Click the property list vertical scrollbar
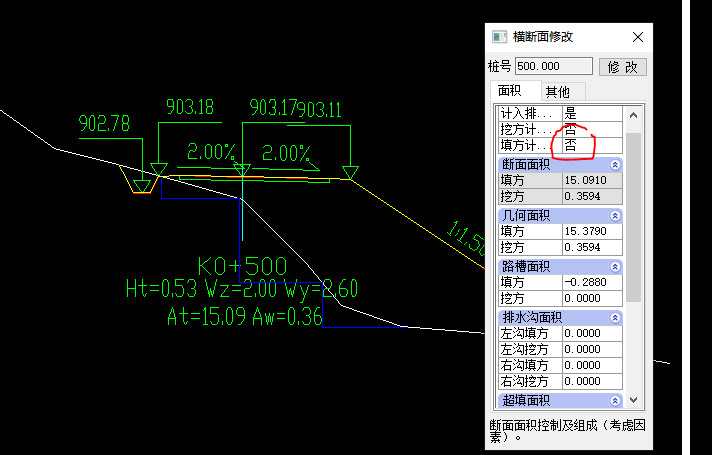 coord(632,220)
